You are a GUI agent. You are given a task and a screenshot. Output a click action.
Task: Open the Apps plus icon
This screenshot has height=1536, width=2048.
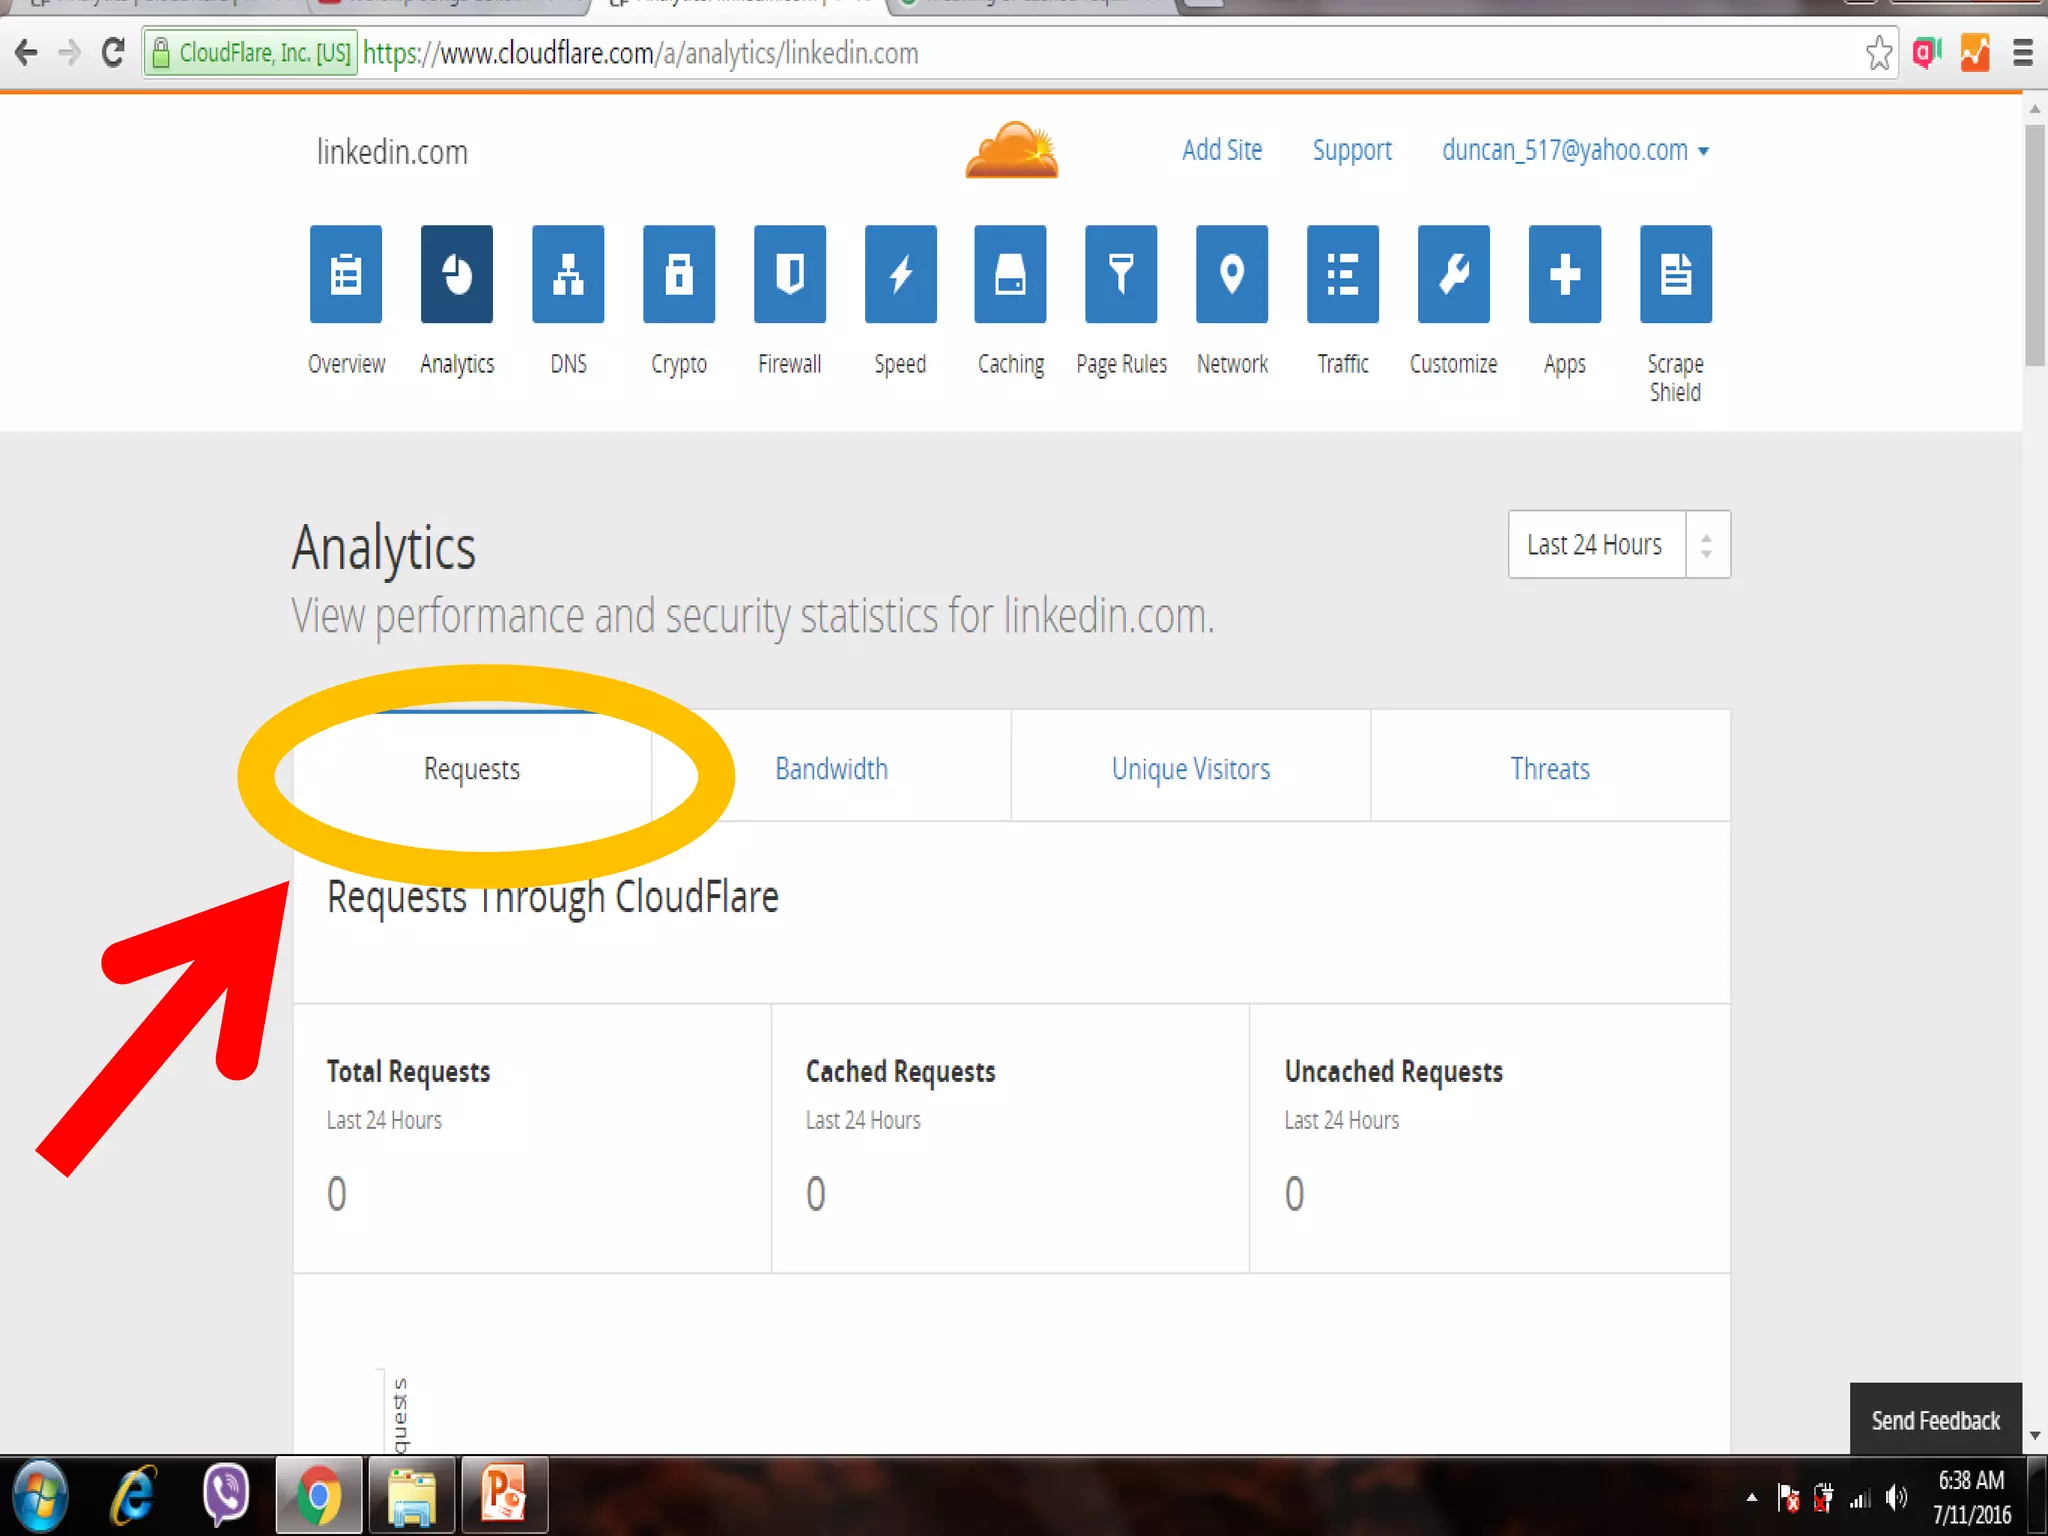click(1564, 274)
